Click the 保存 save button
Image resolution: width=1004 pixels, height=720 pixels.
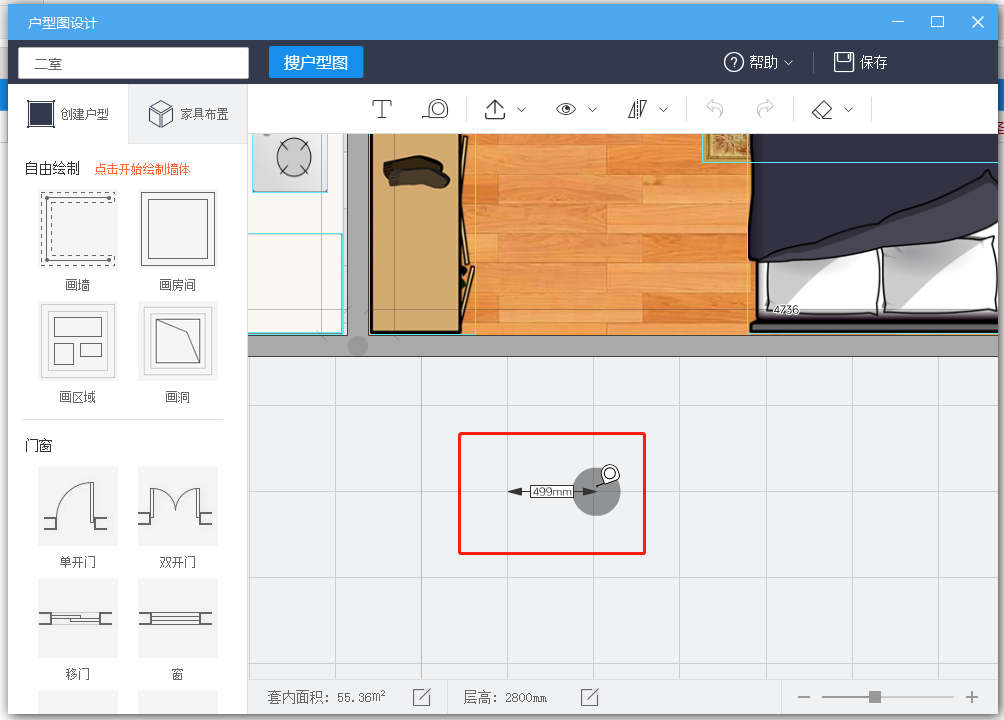[x=861, y=62]
